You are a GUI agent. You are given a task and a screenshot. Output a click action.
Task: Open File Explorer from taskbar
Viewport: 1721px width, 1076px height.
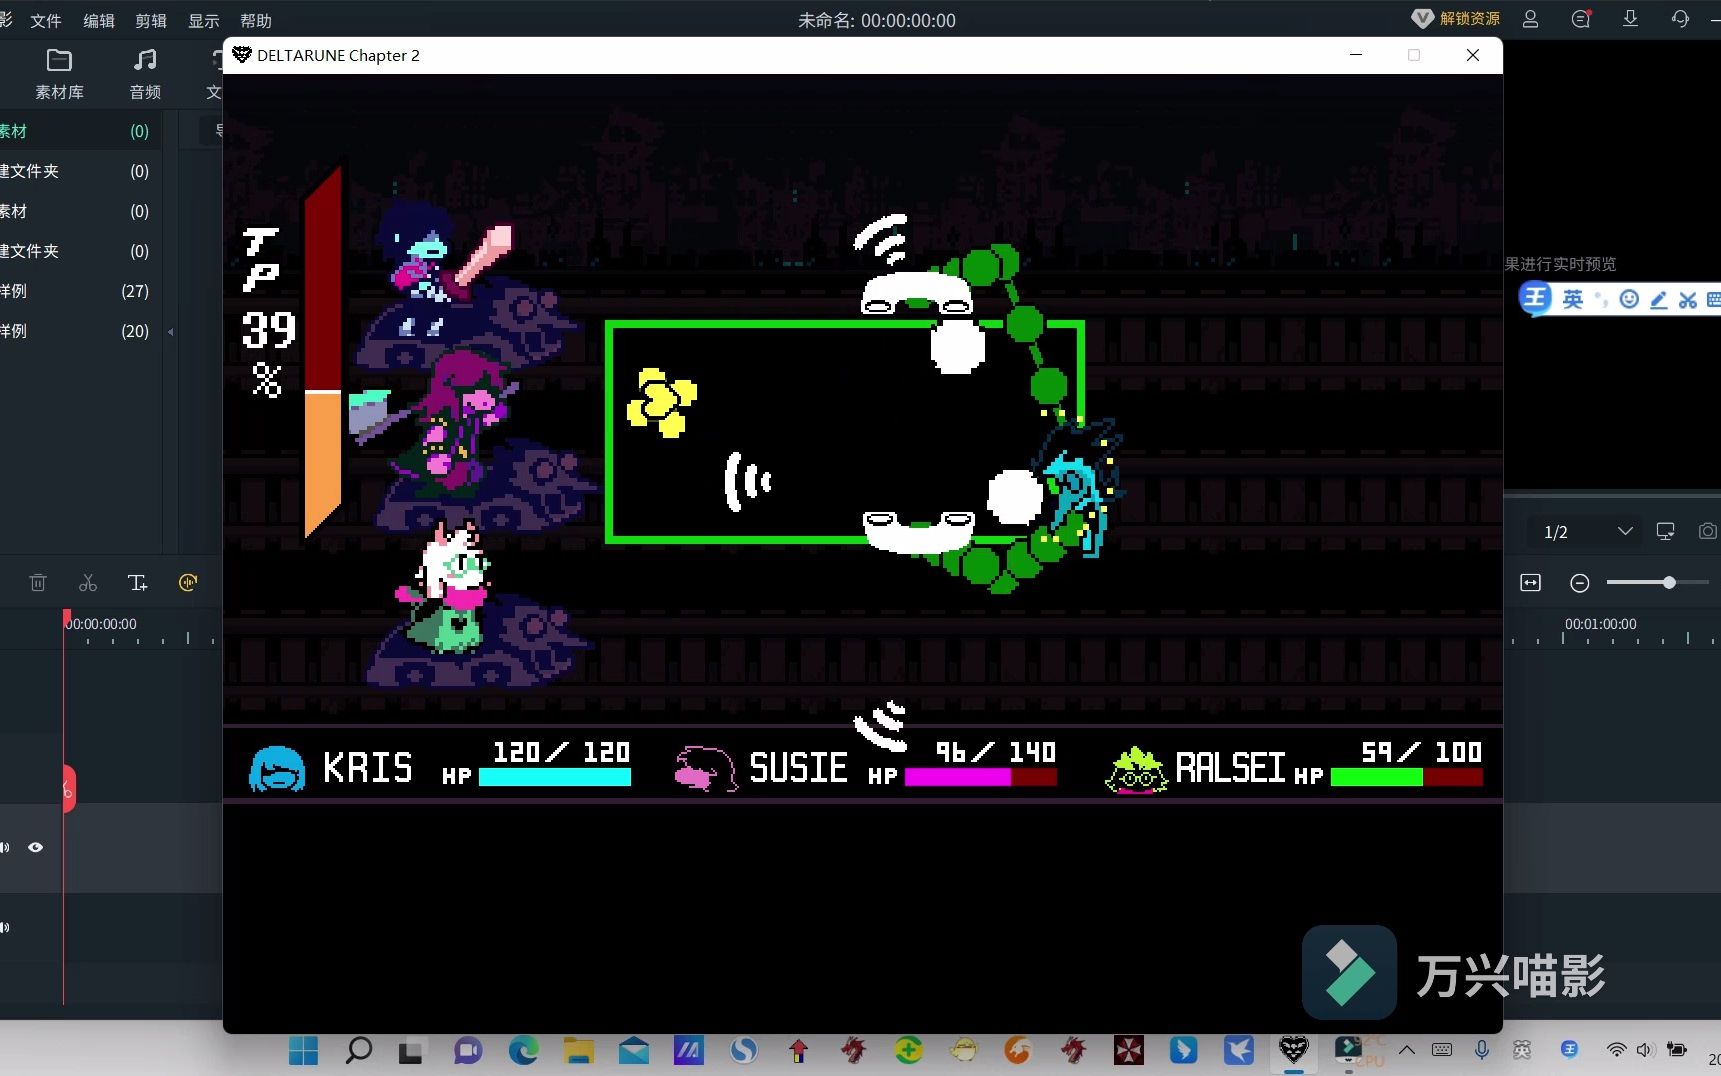[578, 1050]
